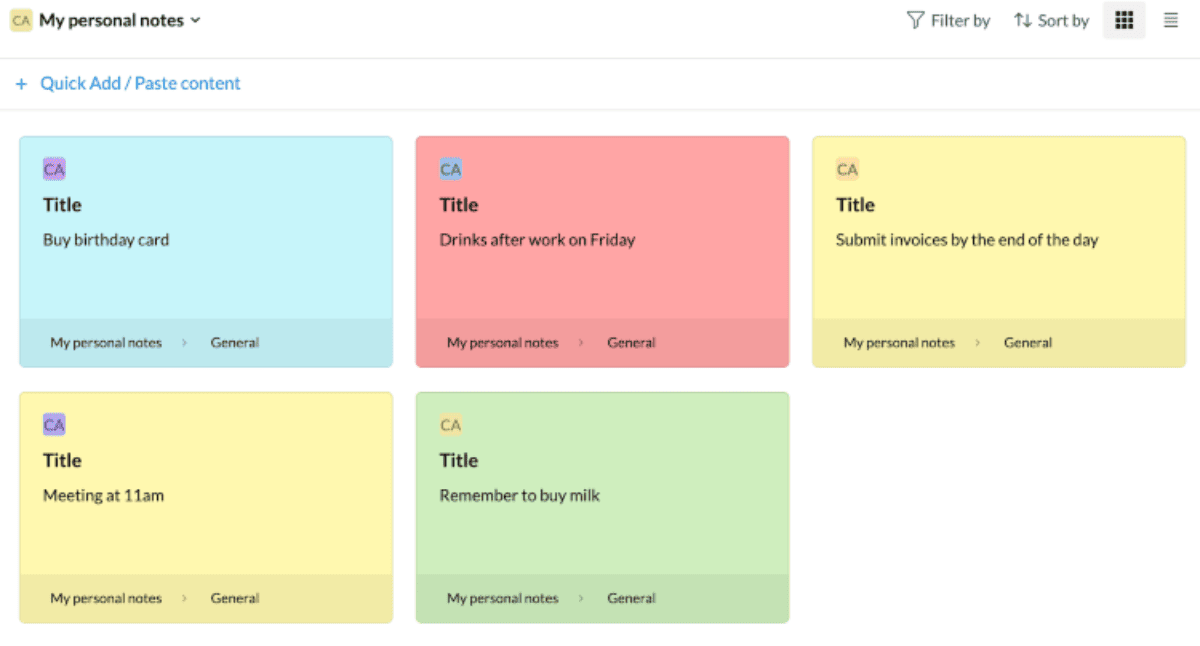Click CA avatar on Meeting at 11am note
This screenshot has width=1200, height=646.
(x=54, y=425)
